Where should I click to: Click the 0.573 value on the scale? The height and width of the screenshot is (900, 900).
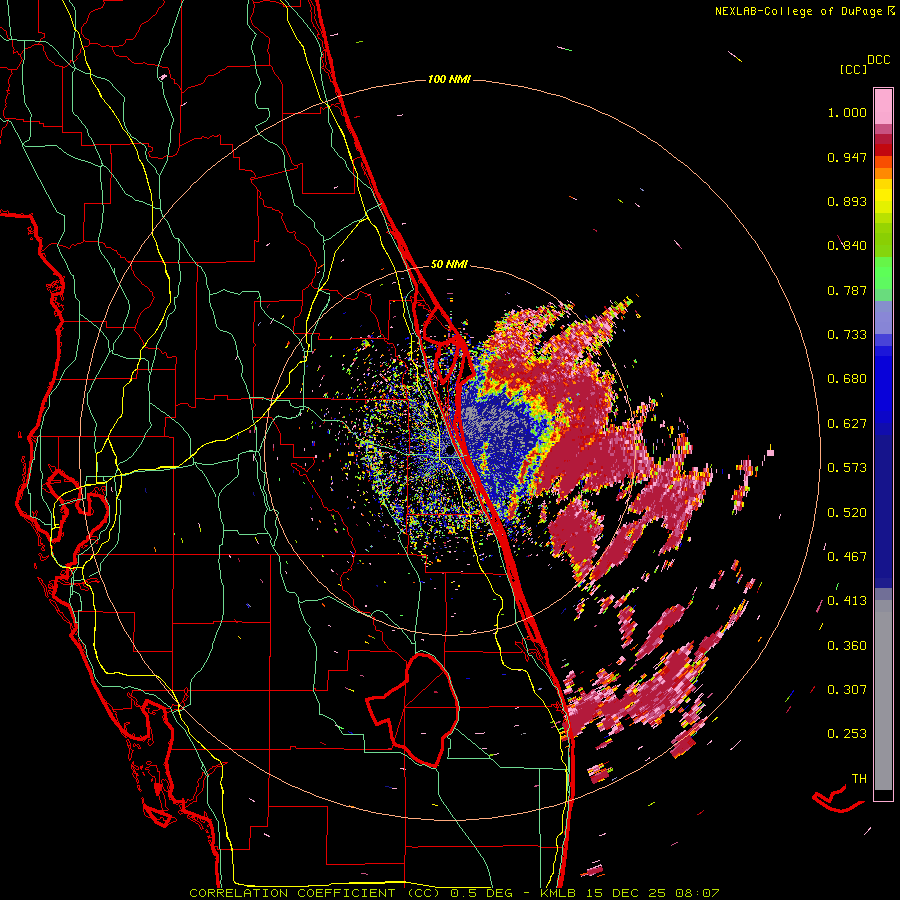(x=847, y=468)
